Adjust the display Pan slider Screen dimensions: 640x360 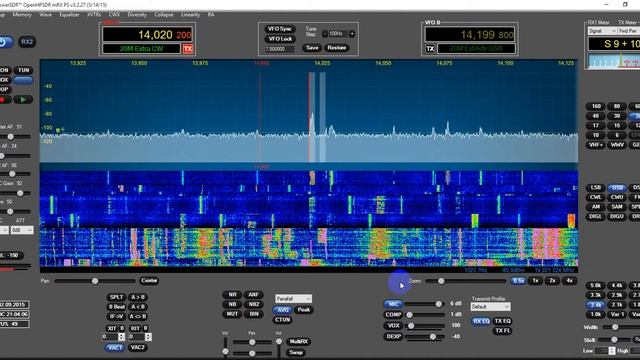[95, 281]
